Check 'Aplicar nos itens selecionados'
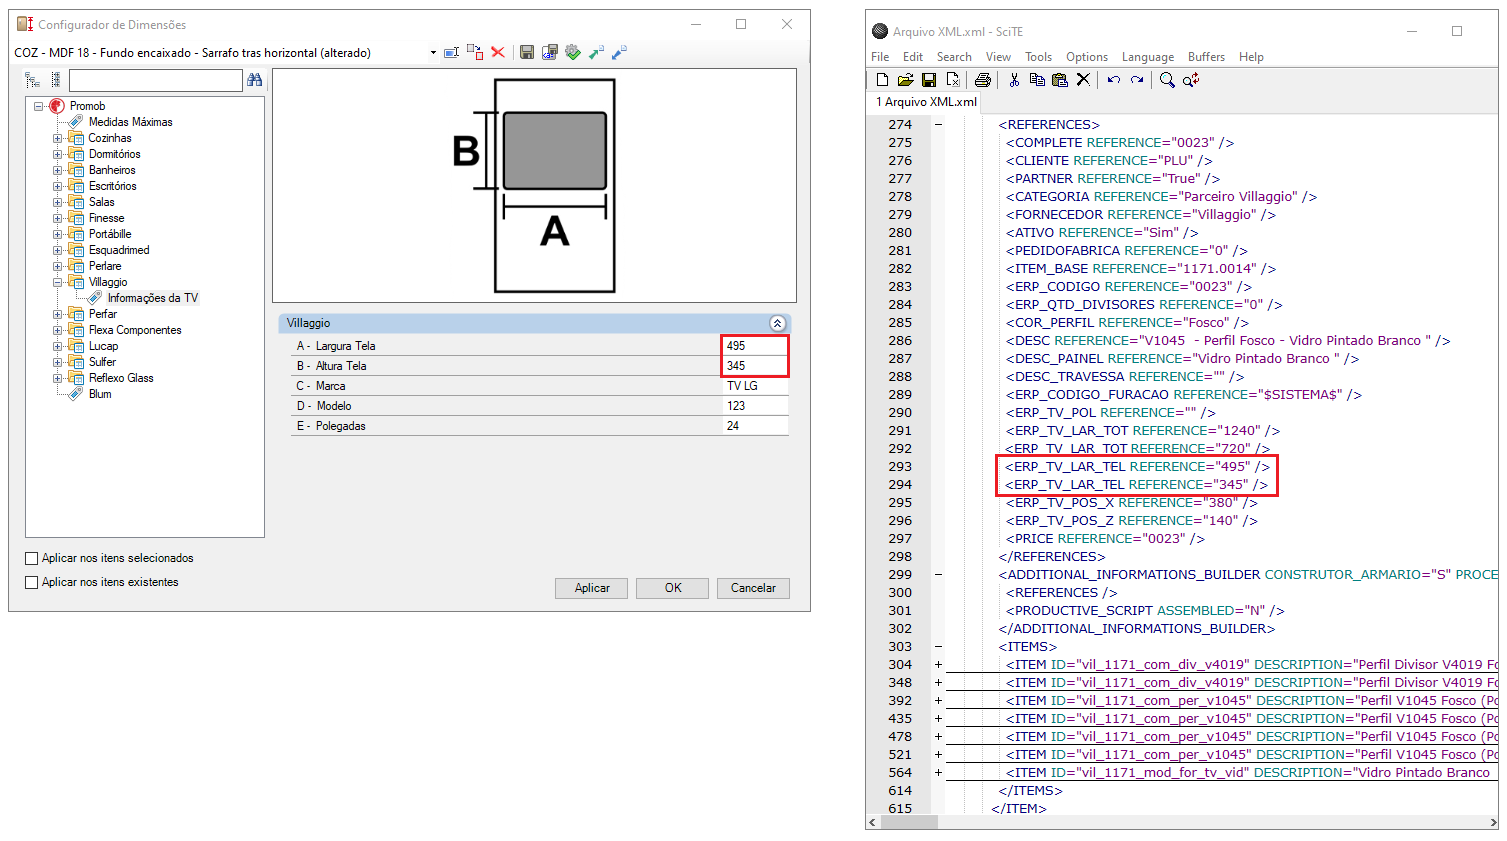Viewport: 1507px width, 841px height. point(32,558)
